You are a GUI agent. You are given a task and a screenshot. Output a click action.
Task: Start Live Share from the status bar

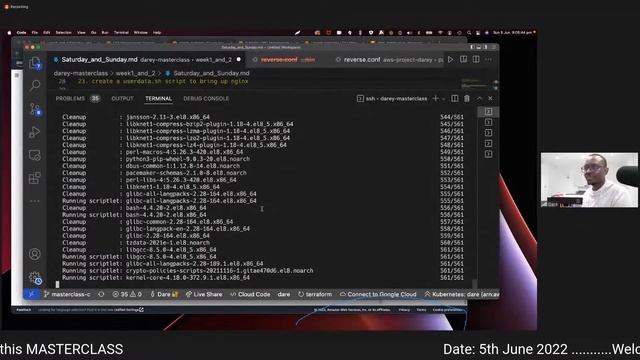click(x=204, y=294)
